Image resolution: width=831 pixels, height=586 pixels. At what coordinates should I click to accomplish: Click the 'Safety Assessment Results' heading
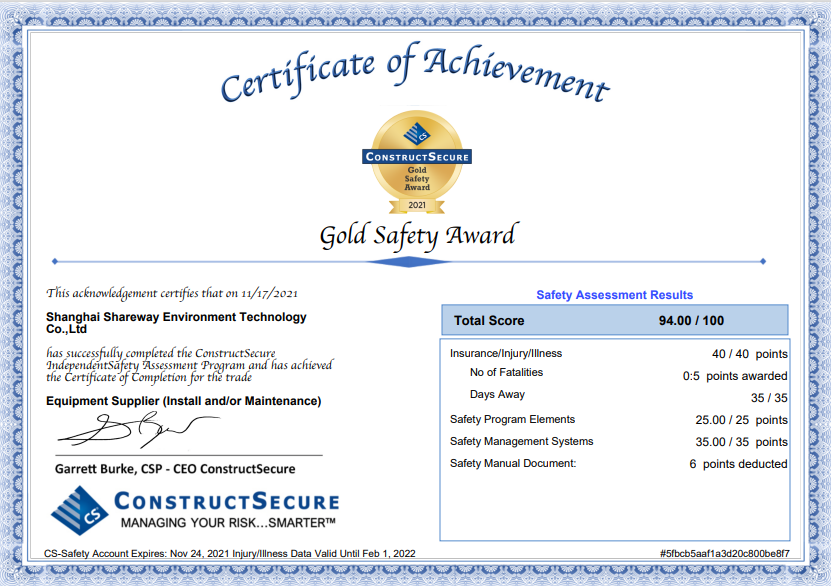614,295
